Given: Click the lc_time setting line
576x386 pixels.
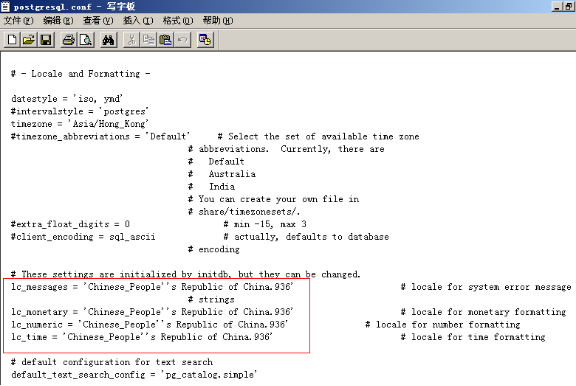Looking at the screenshot, I should pyautogui.click(x=142, y=337).
